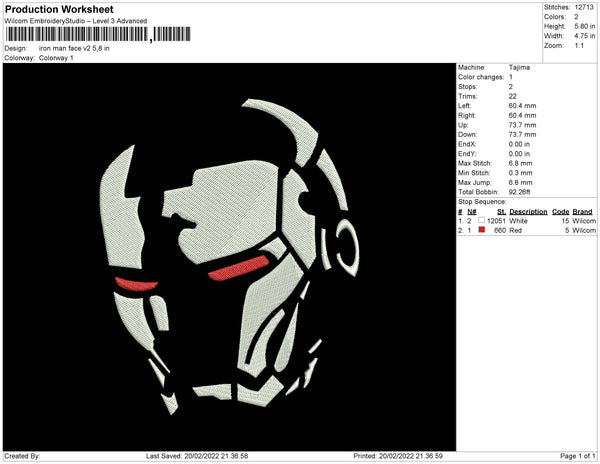Click the Width value "4.75 in"
Viewport: 600px width, 464px height.
[585, 36]
